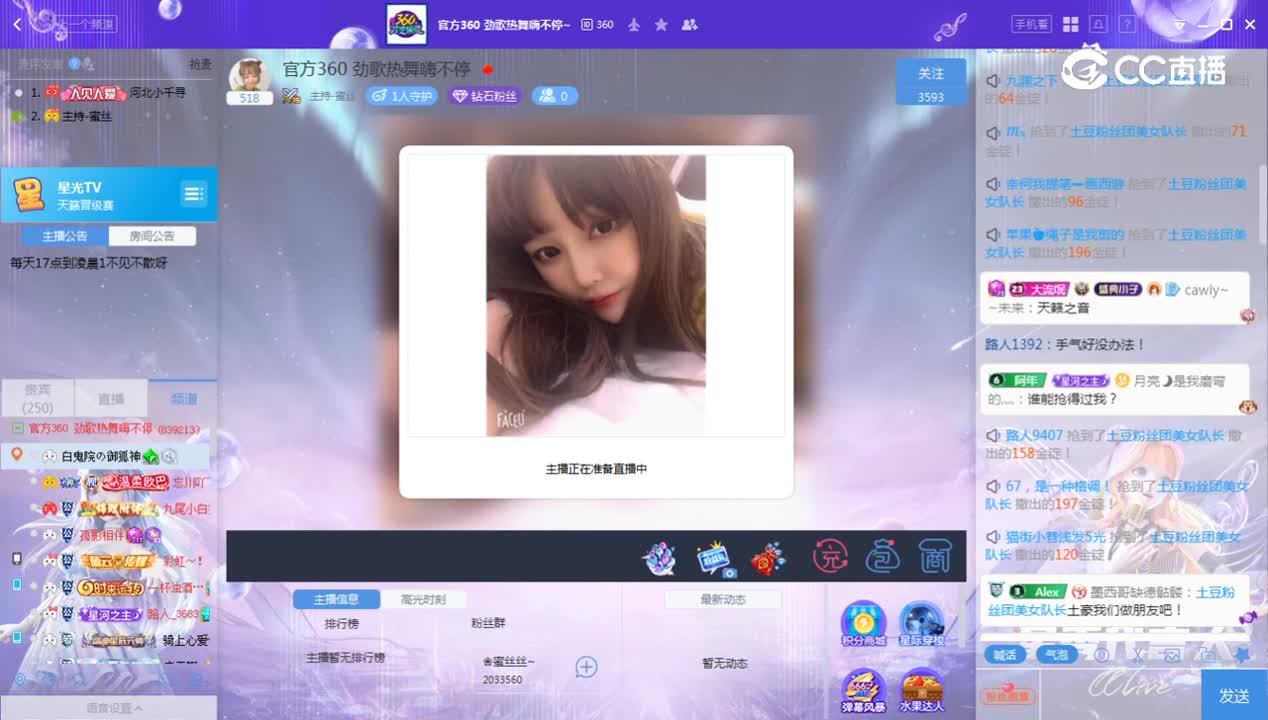
Task: Click the camera icon in chat toolbar
Action: point(1207,655)
